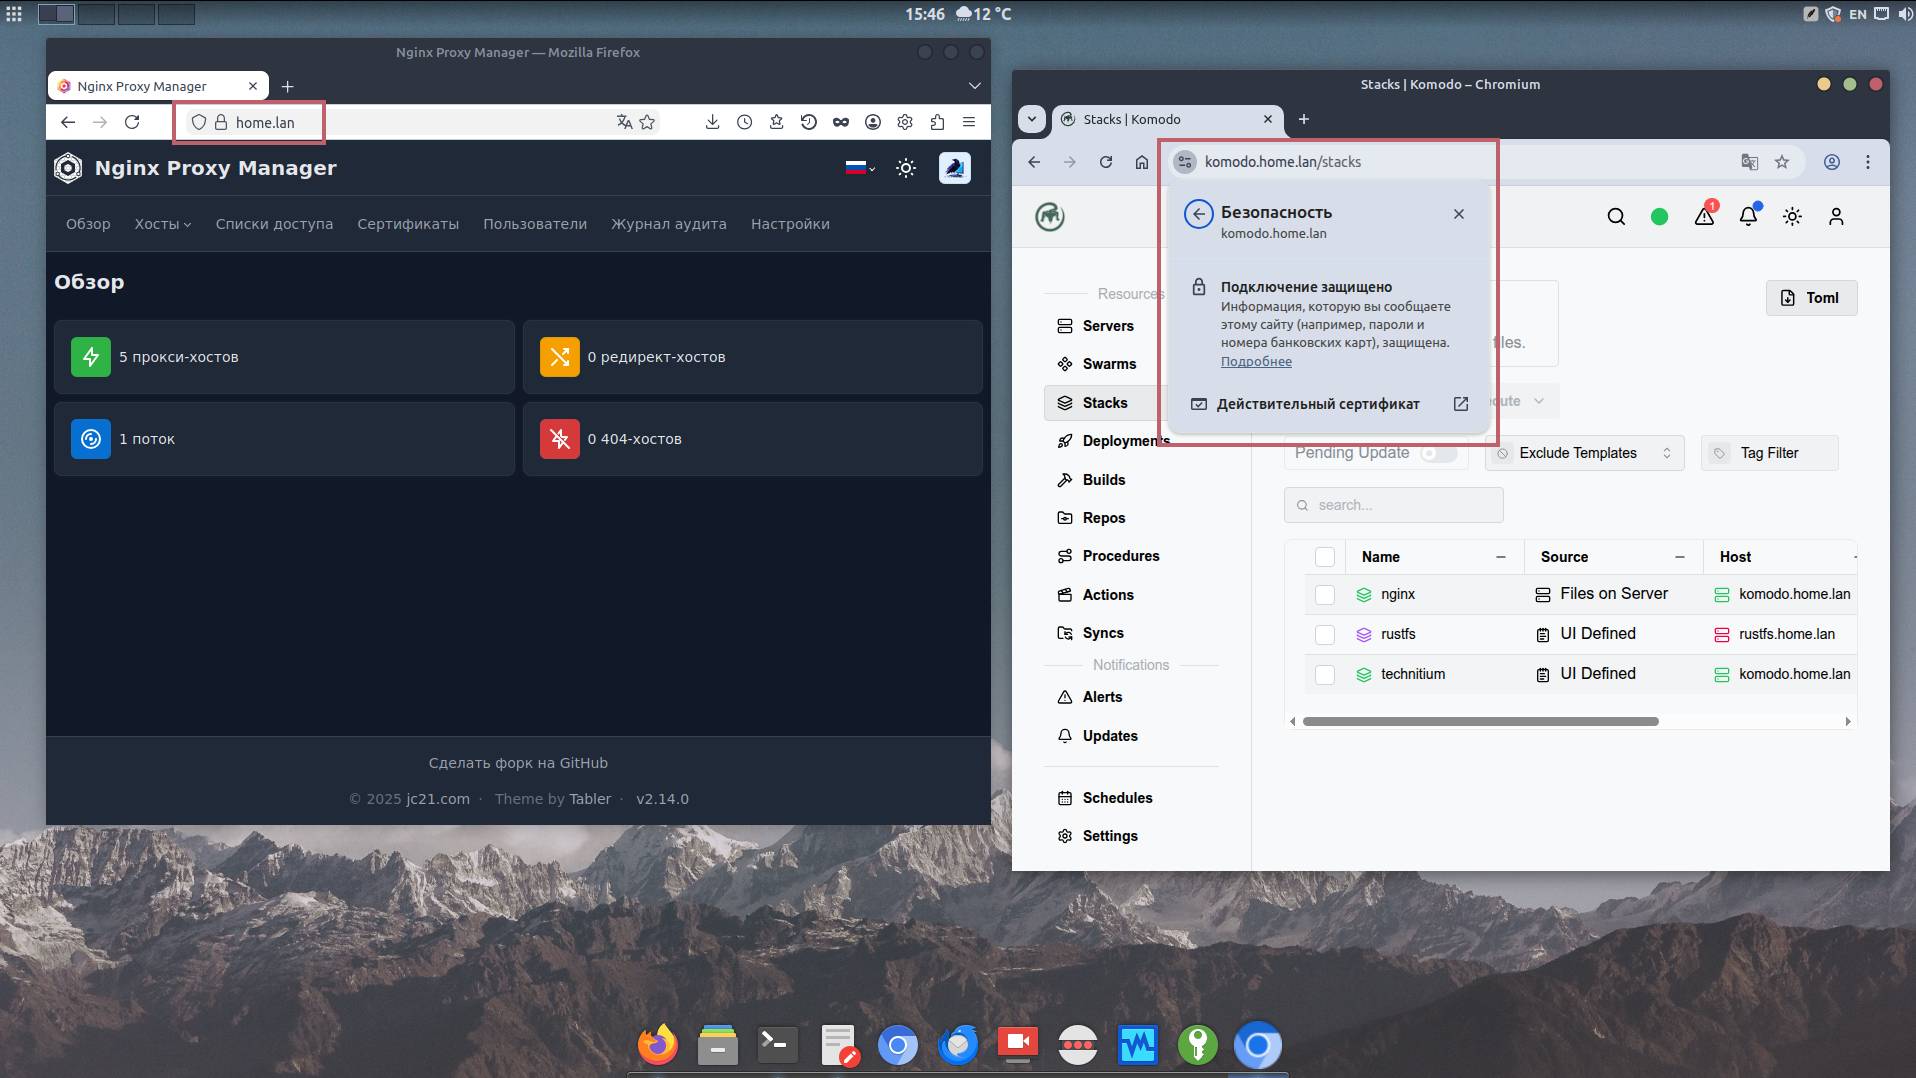This screenshot has width=1916, height=1078.
Task: Toggle Komodo light/dark theme with sun icon
Action: pyautogui.click(x=1793, y=216)
